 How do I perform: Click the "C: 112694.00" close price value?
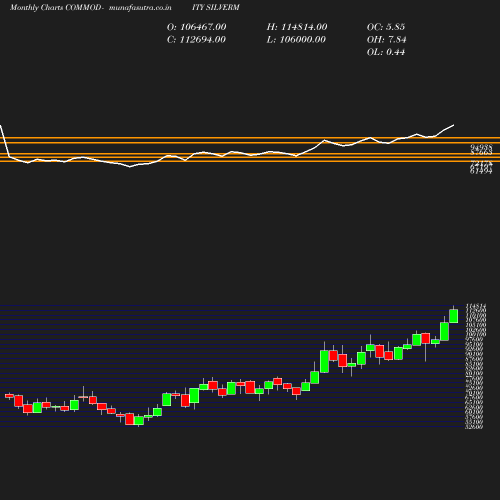(196, 40)
